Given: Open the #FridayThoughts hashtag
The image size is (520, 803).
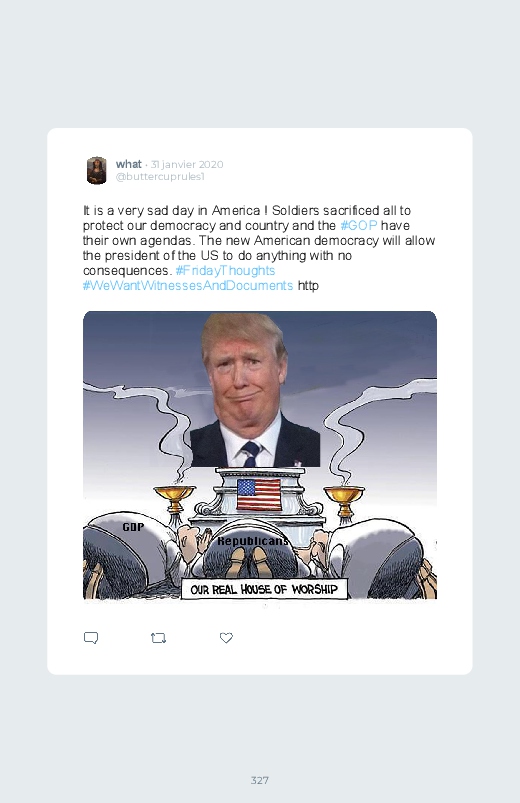Looking at the screenshot, I should coord(225,270).
